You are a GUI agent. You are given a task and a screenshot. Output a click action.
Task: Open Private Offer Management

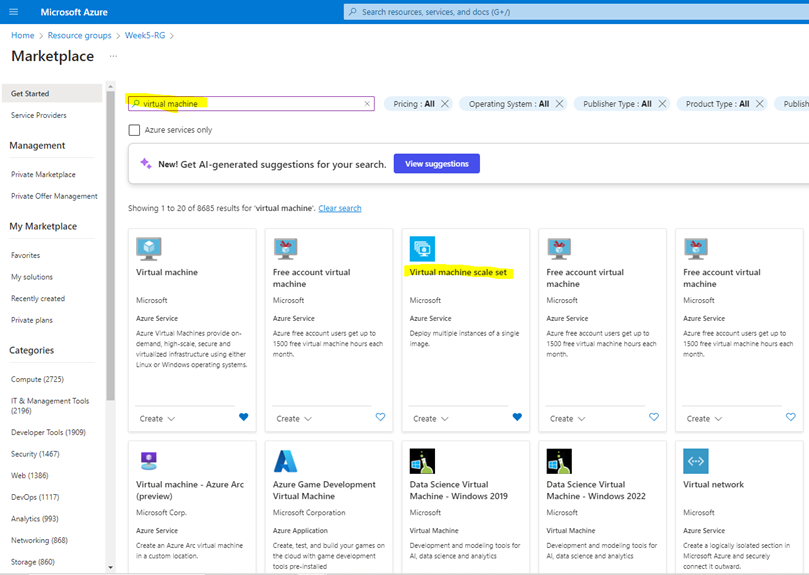point(54,196)
